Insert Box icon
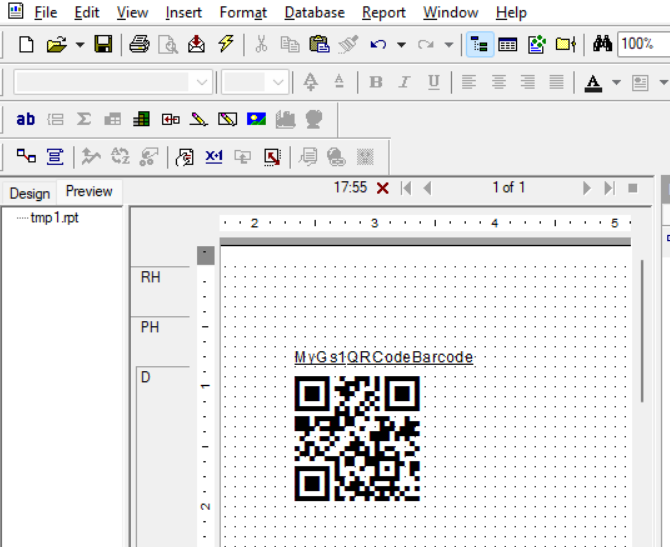 [227, 119]
